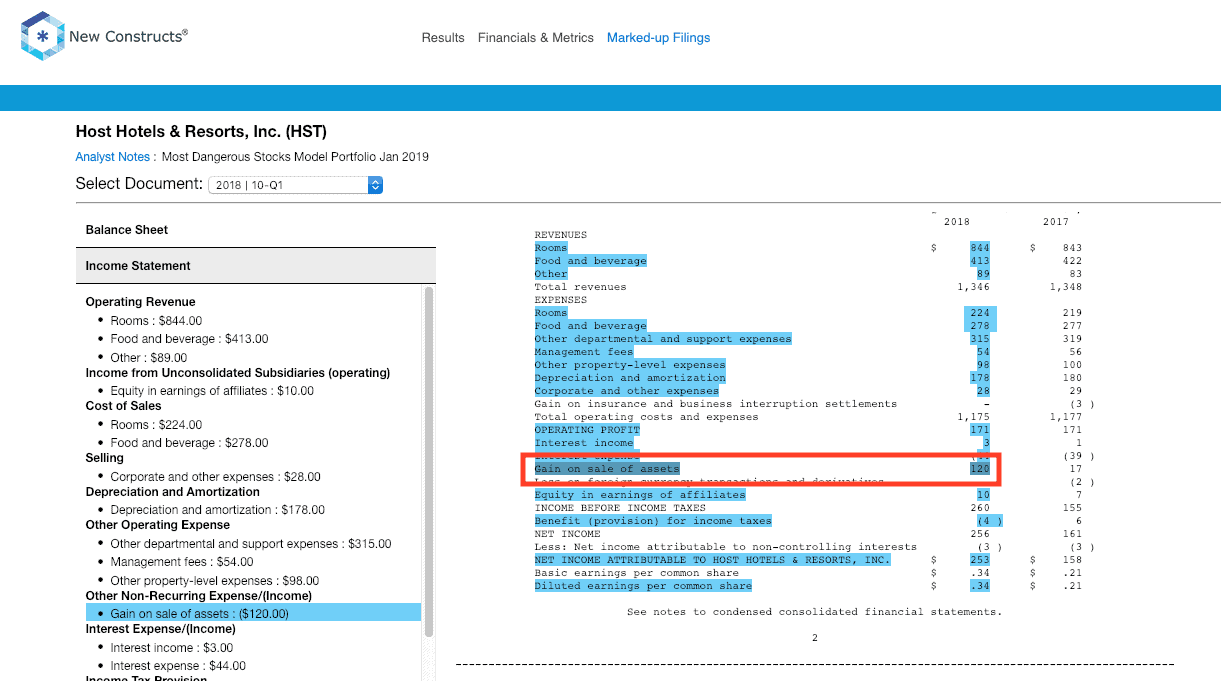
Task: Collapse the Income Statement section
Action: pos(256,266)
